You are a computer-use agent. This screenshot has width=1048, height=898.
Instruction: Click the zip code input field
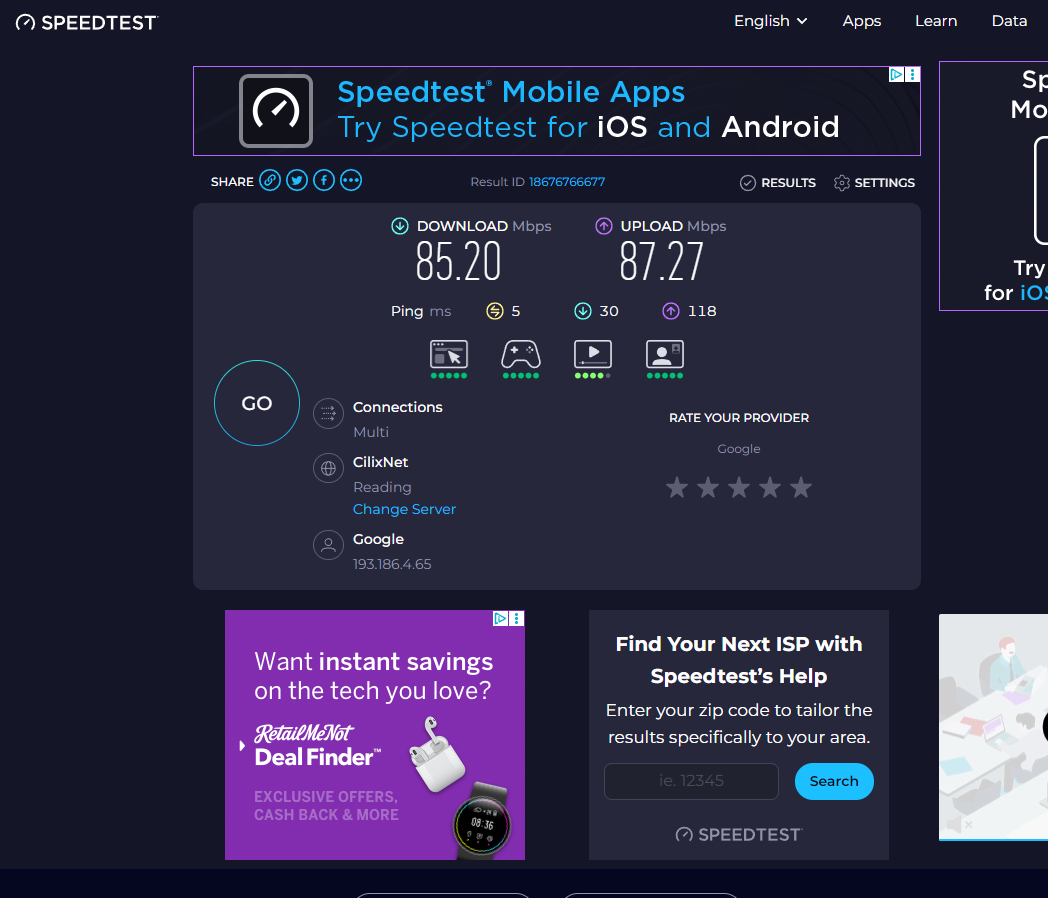click(x=691, y=782)
